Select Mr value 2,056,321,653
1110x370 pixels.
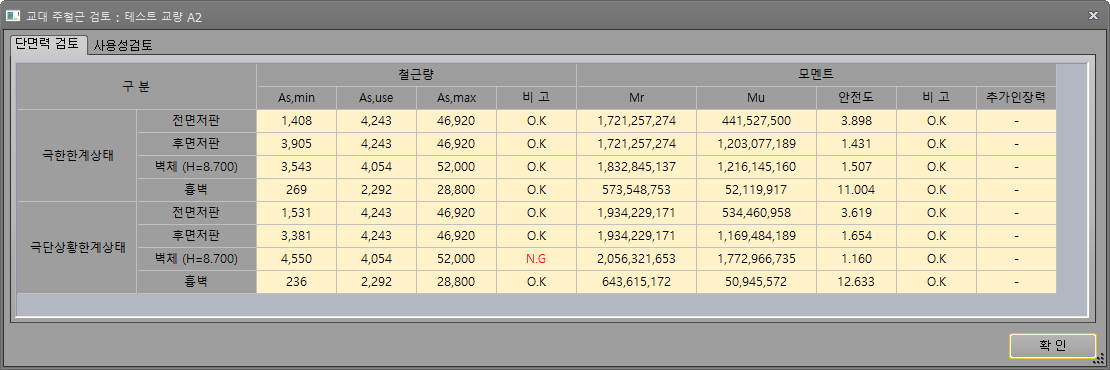[x=636, y=259]
